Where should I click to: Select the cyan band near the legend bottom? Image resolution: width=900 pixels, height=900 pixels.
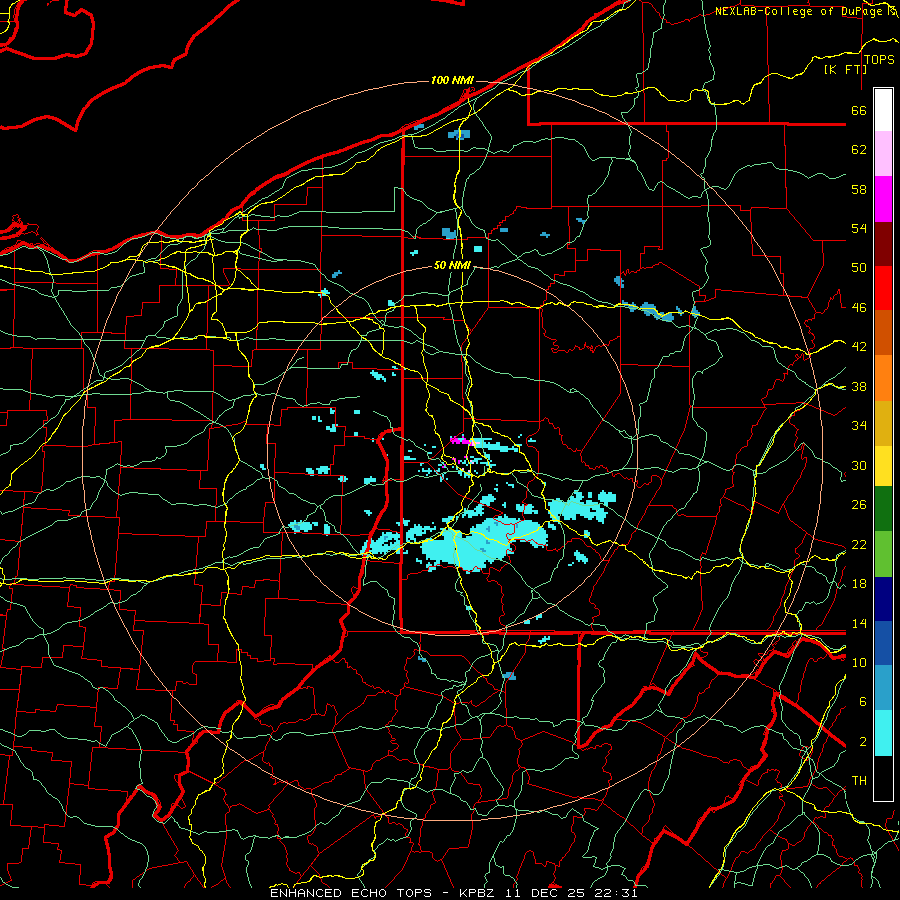(x=883, y=733)
